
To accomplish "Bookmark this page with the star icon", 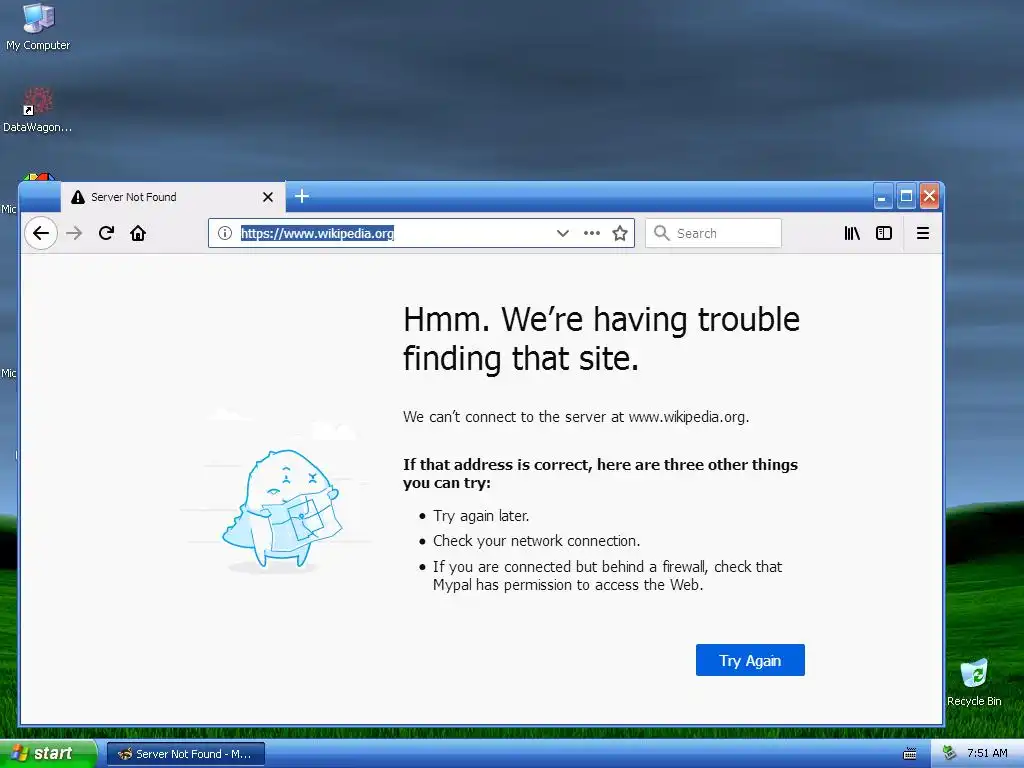I will (x=620, y=233).
